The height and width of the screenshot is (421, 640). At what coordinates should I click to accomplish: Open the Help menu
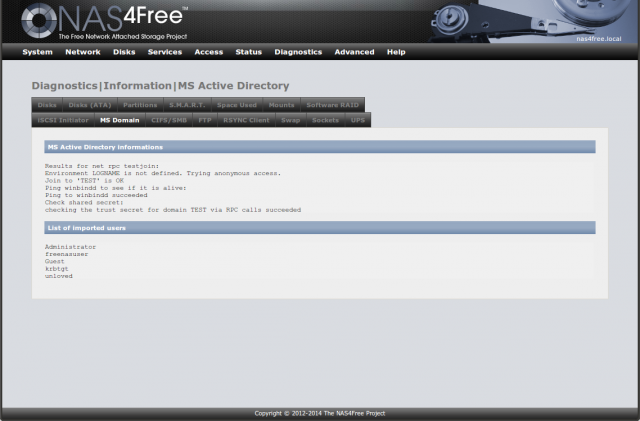click(x=396, y=52)
